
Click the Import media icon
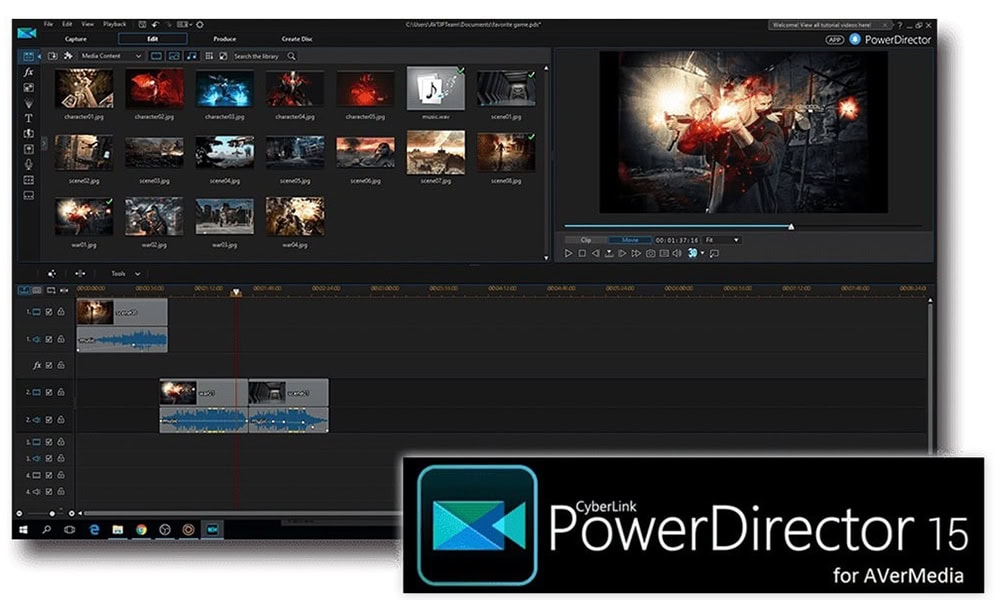[x=53, y=56]
